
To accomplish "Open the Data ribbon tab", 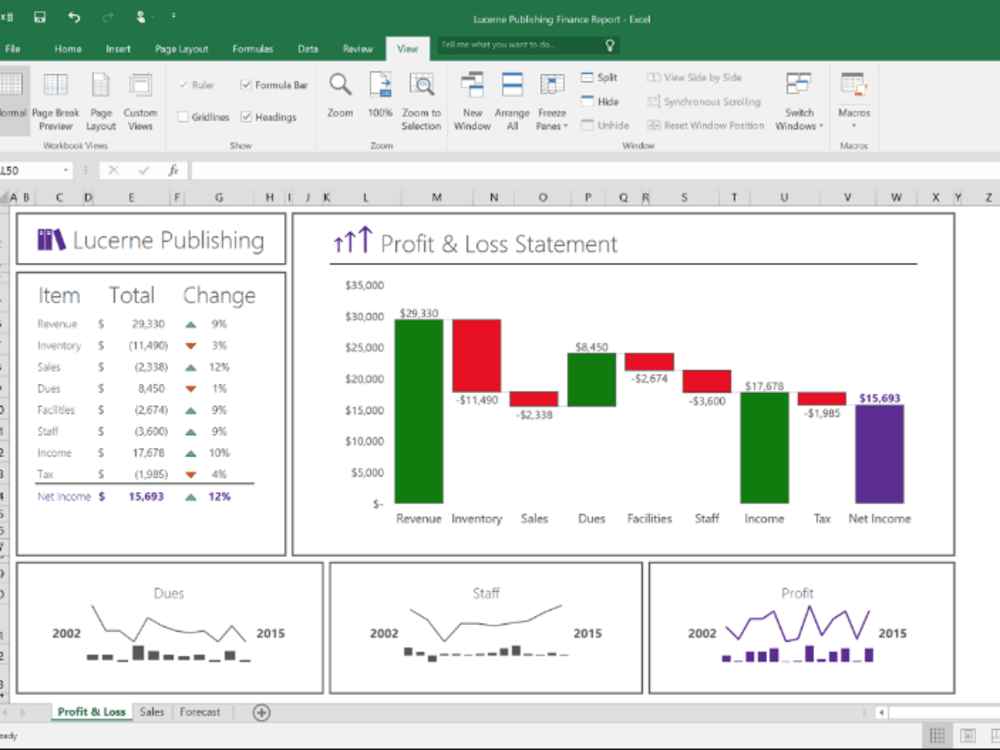I will point(308,48).
